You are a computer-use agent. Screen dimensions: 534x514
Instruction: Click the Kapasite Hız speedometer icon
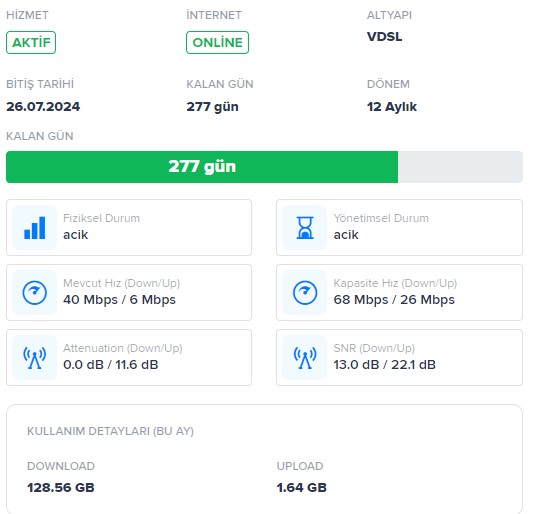(x=305, y=293)
